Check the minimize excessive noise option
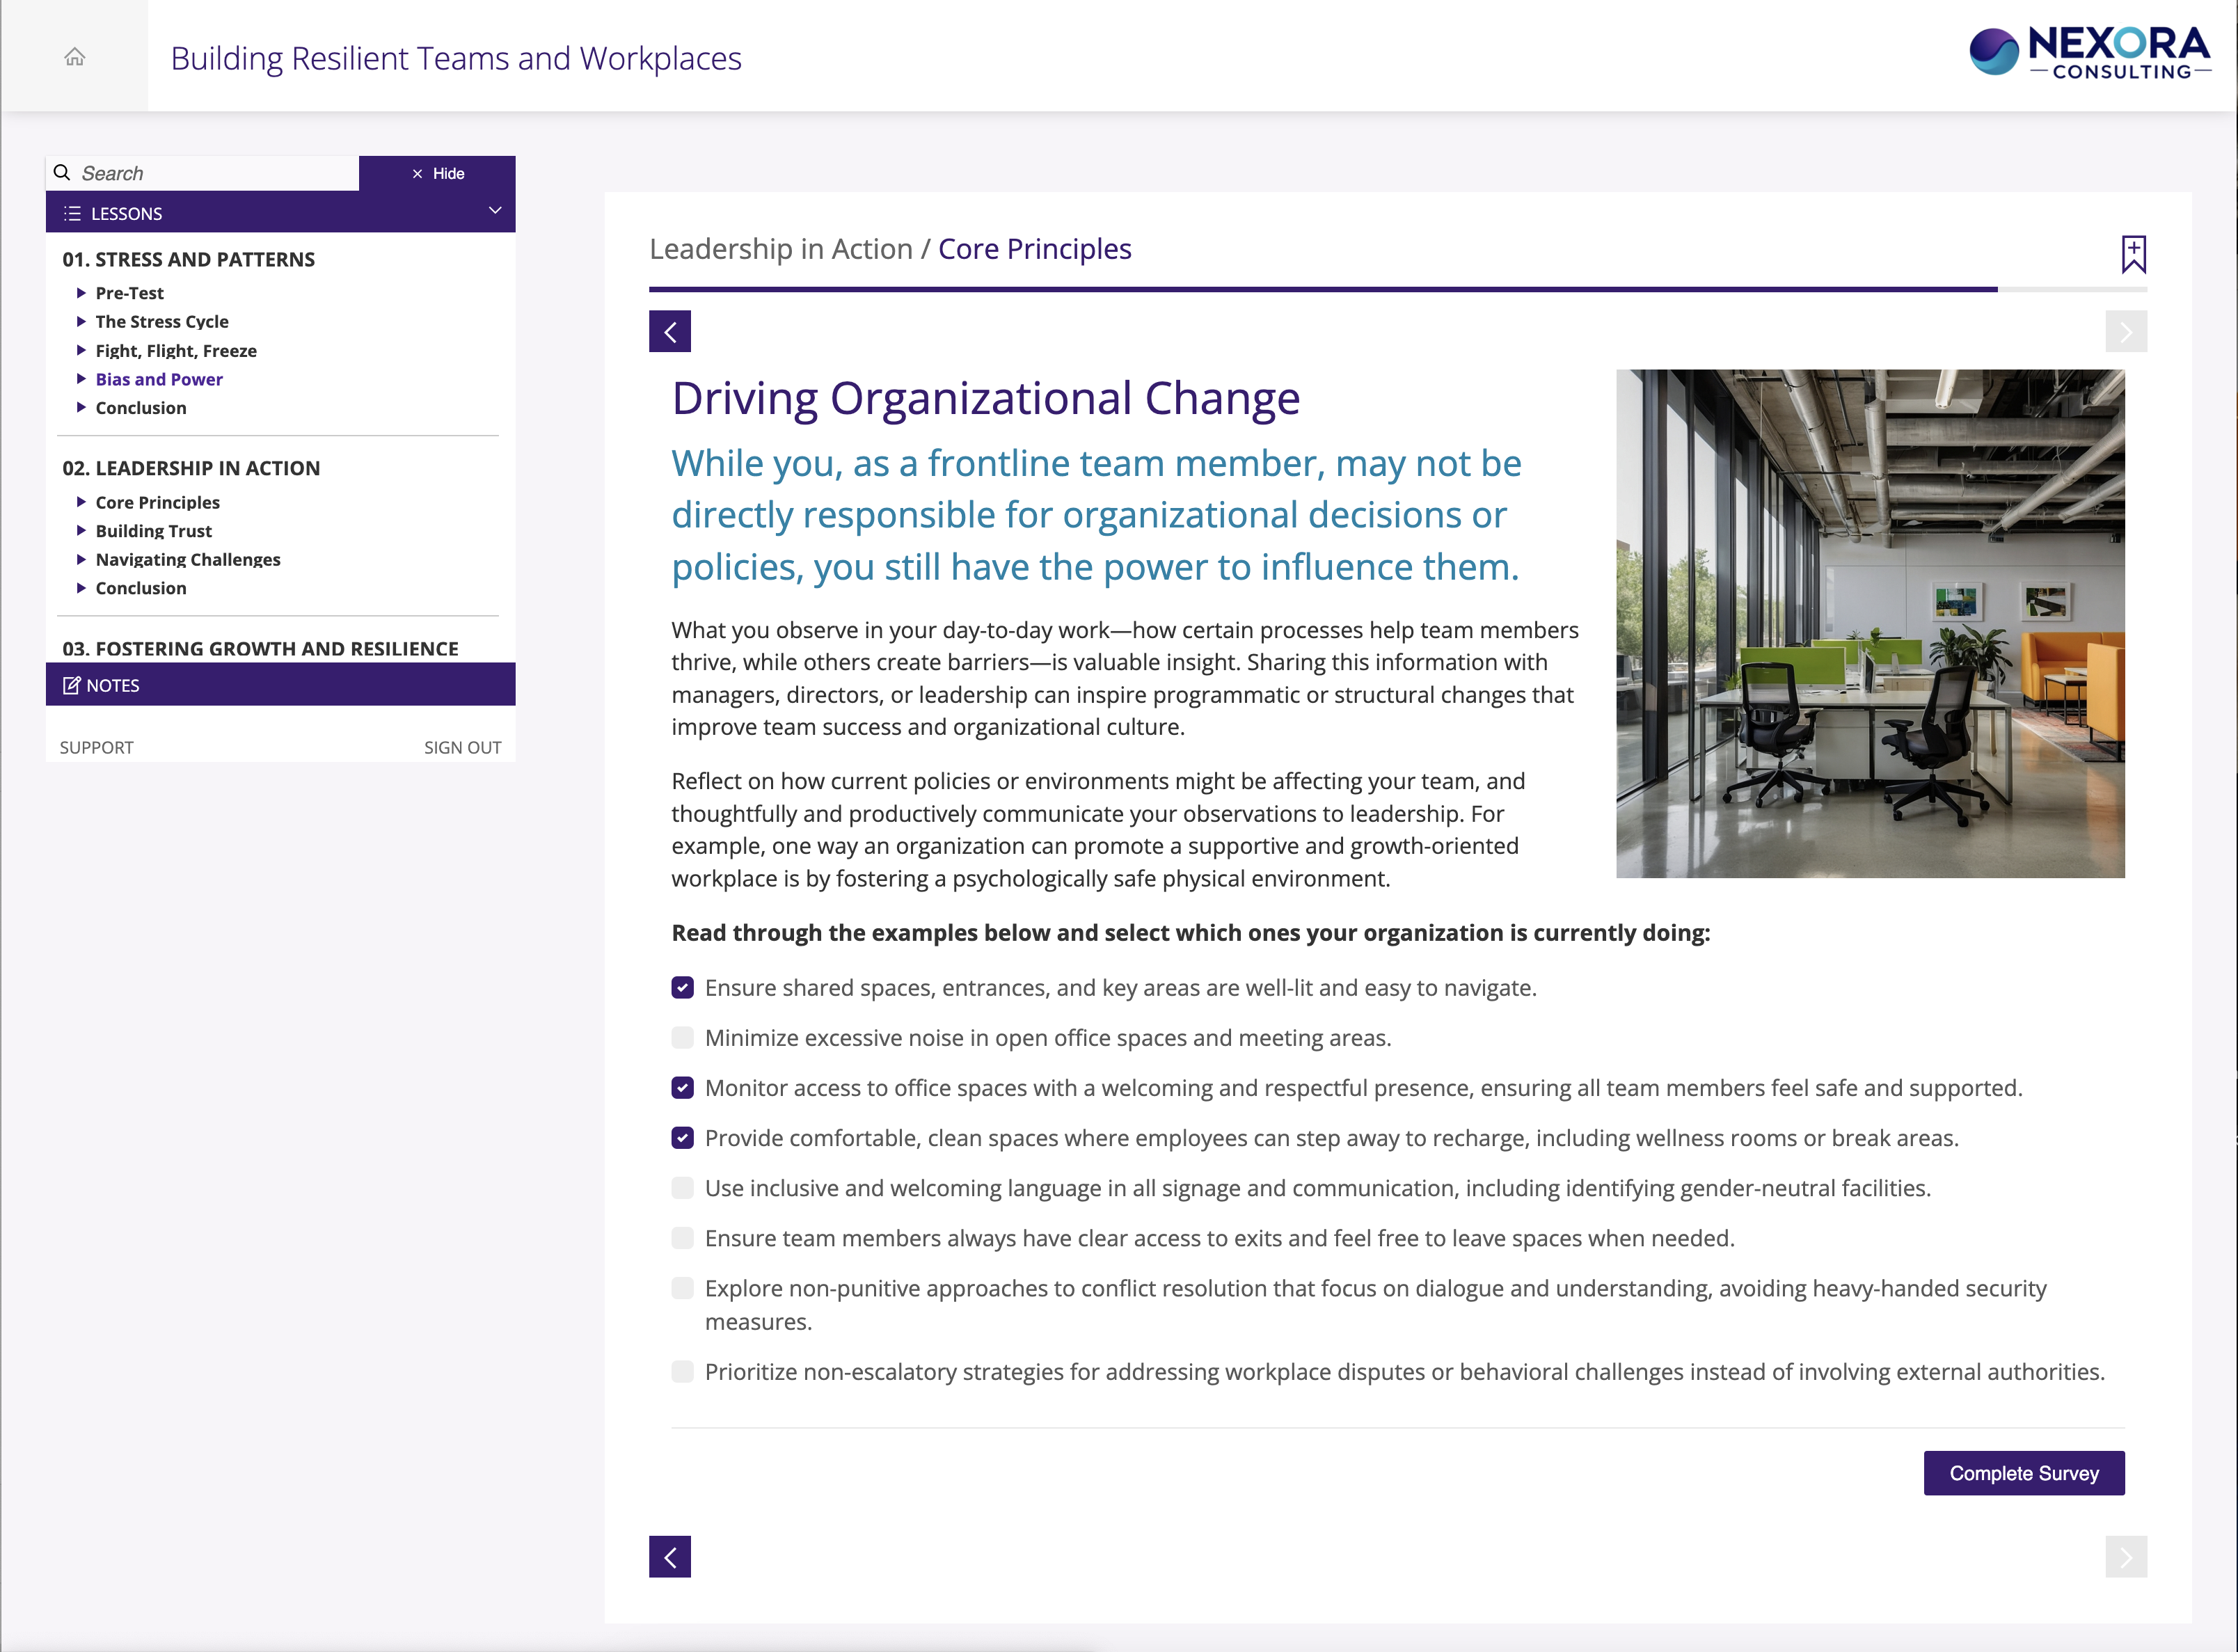 tap(683, 1038)
